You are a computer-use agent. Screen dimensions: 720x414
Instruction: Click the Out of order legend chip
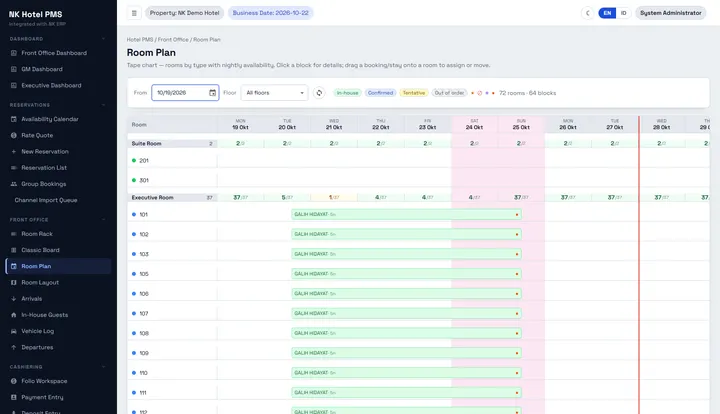coord(449,93)
